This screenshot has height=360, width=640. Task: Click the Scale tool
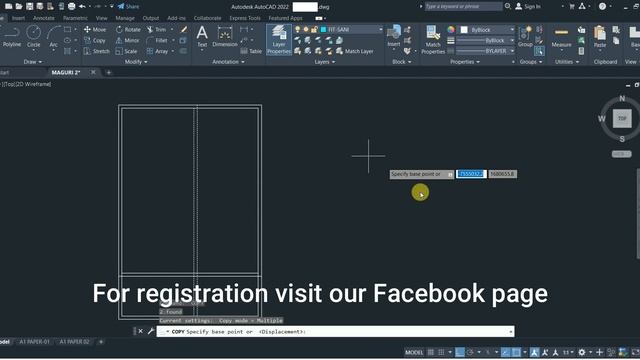[127, 51]
